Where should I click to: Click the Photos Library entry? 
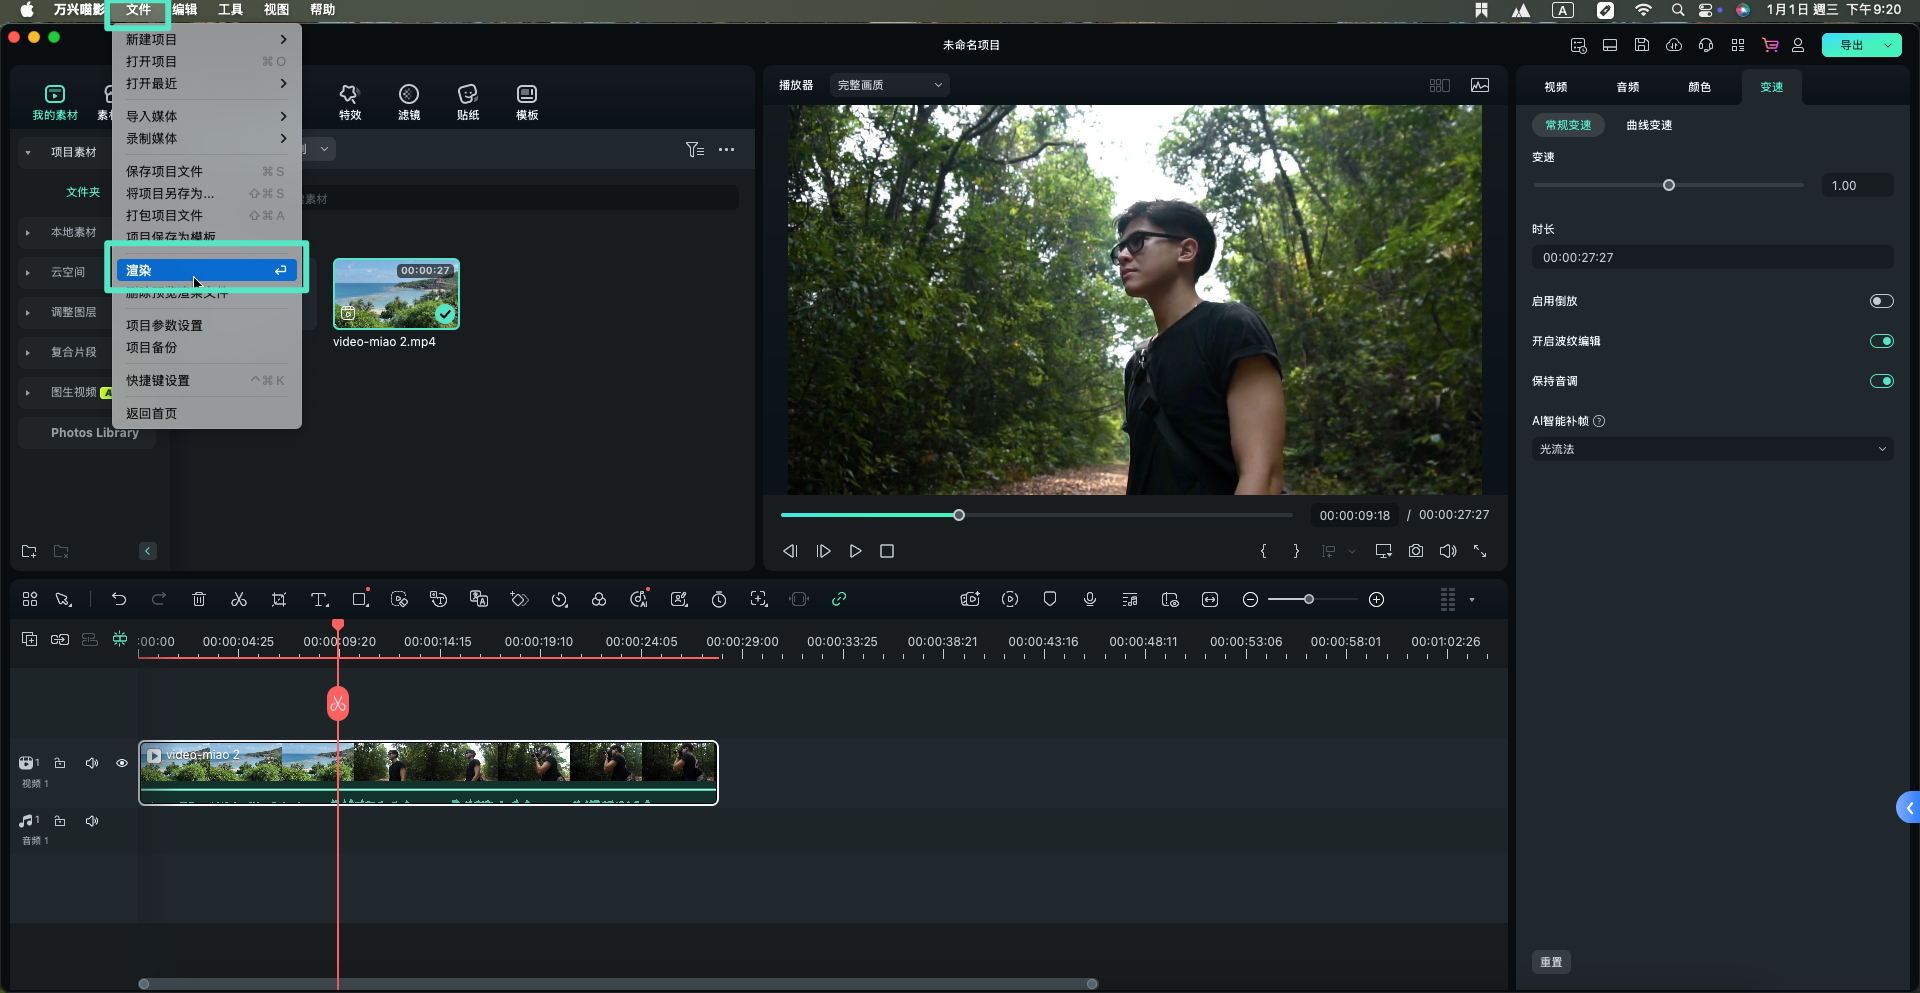(95, 433)
